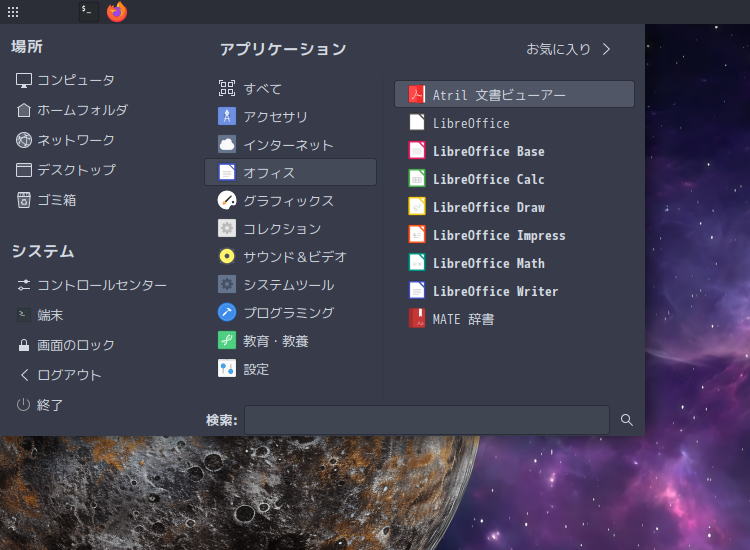The height and width of the screenshot is (550, 750).
Task: Click the search magnifier icon
Action: [627, 420]
